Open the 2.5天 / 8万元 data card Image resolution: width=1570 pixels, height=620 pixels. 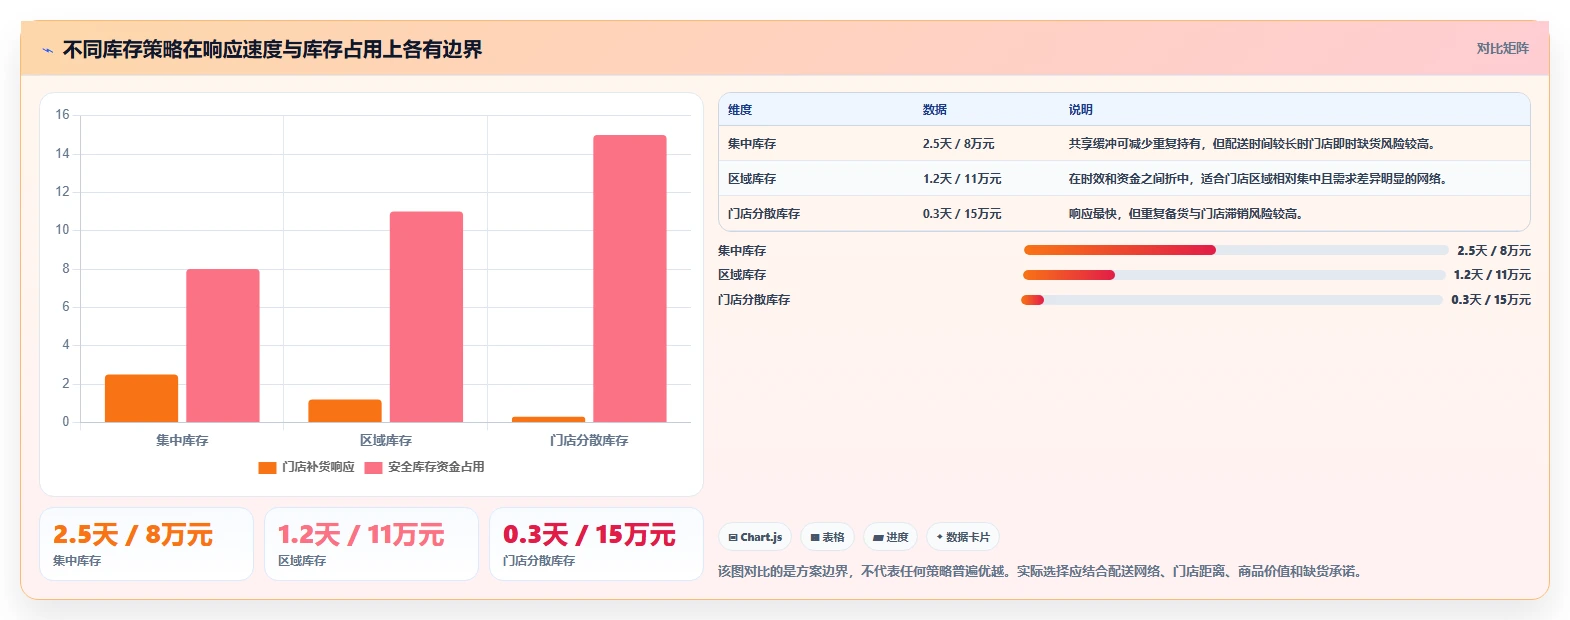coord(146,544)
